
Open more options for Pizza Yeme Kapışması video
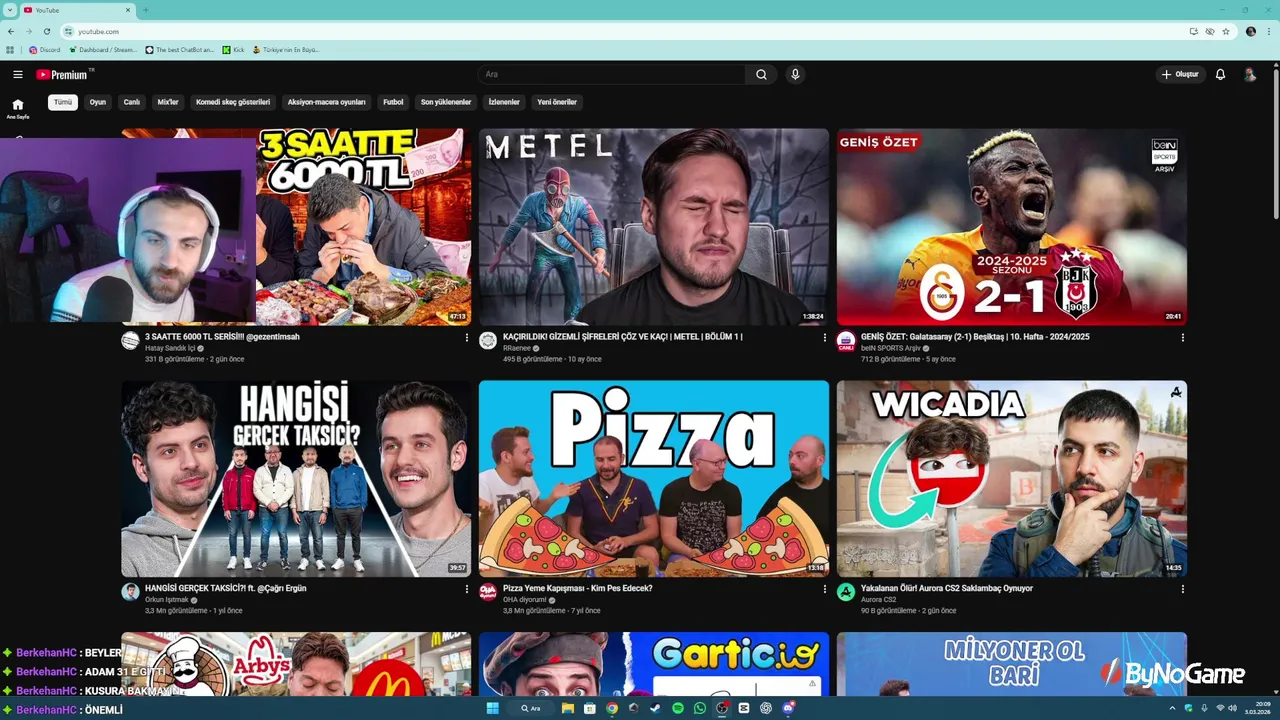(825, 589)
